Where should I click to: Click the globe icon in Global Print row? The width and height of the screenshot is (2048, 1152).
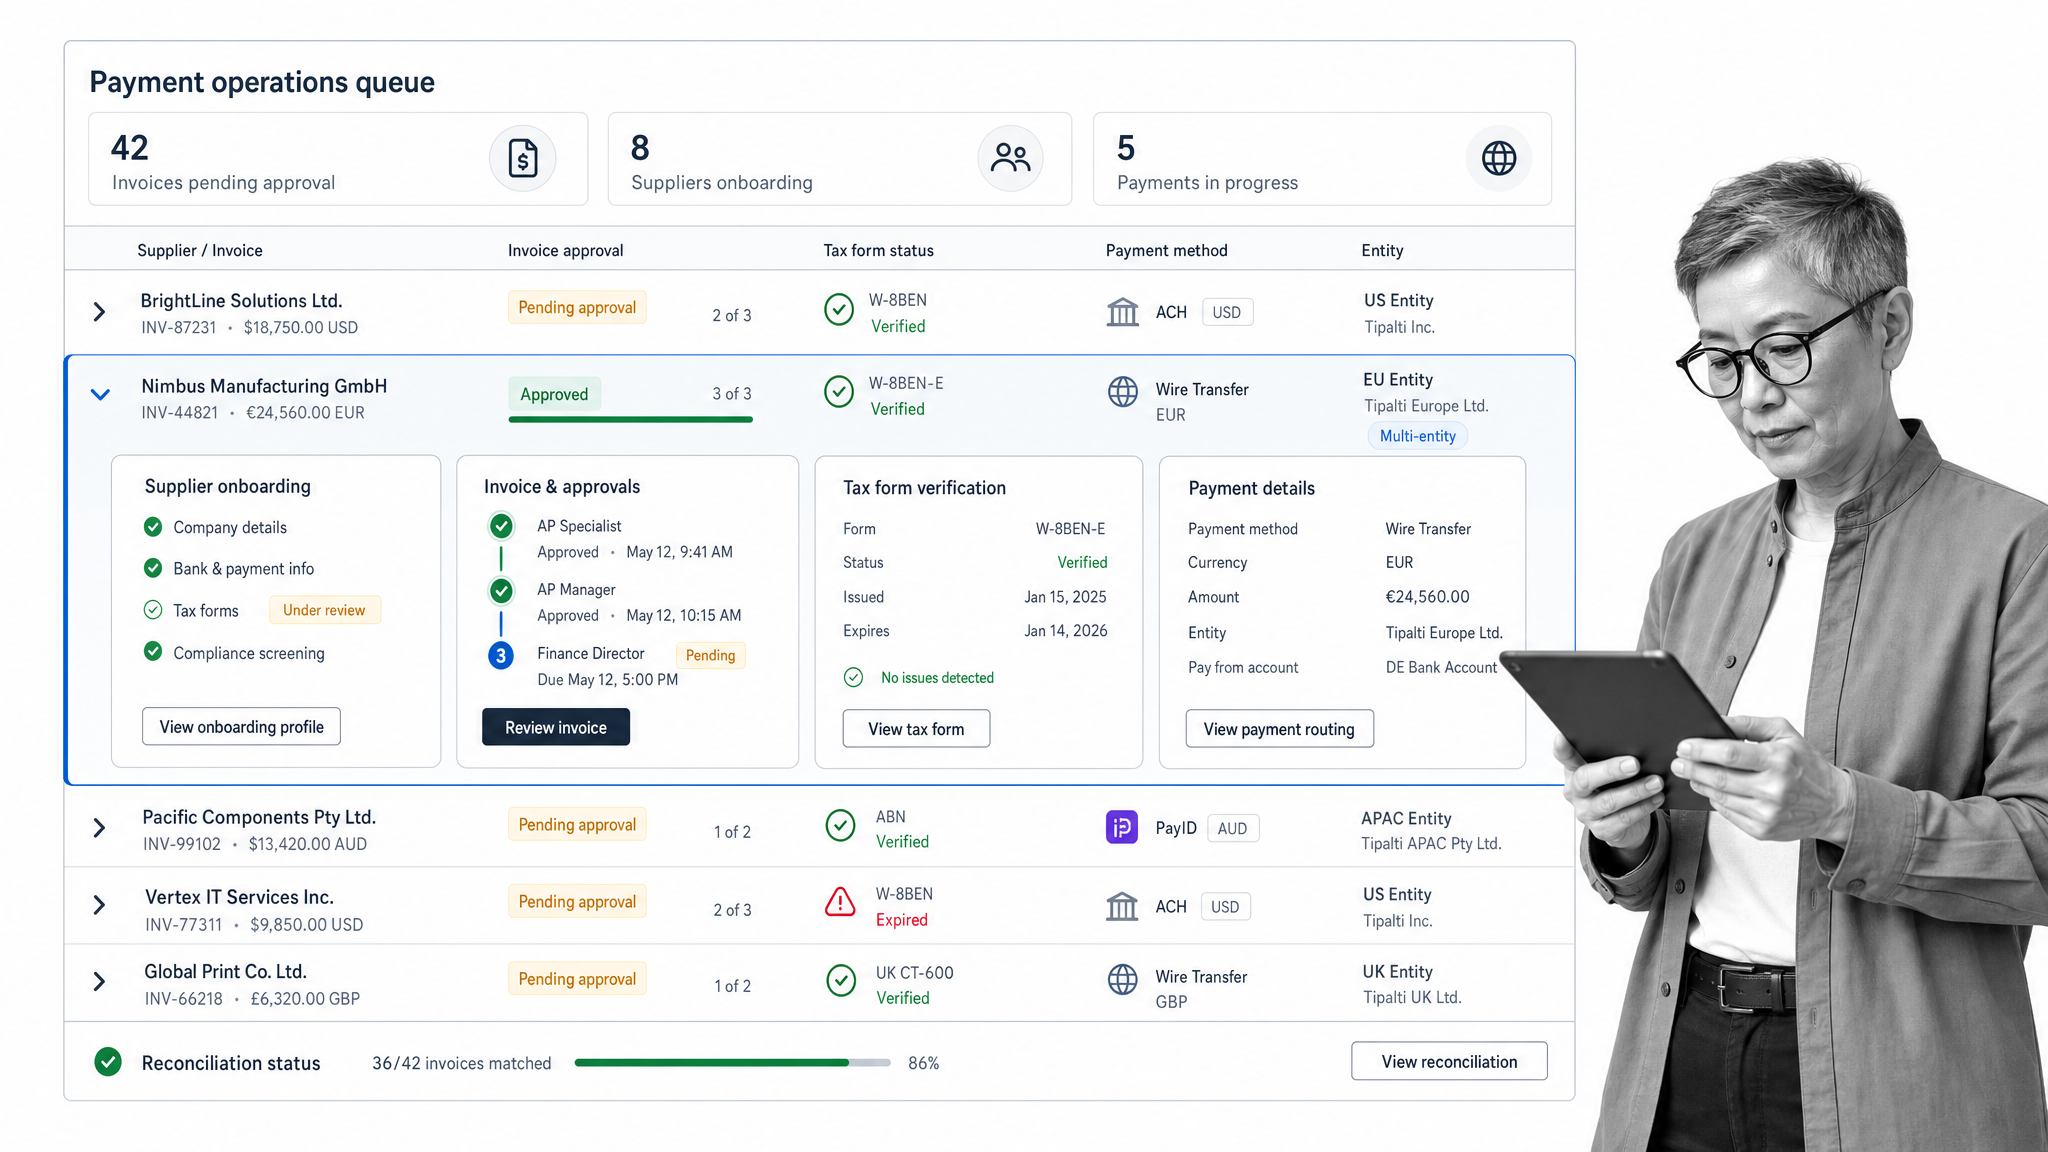(x=1122, y=979)
